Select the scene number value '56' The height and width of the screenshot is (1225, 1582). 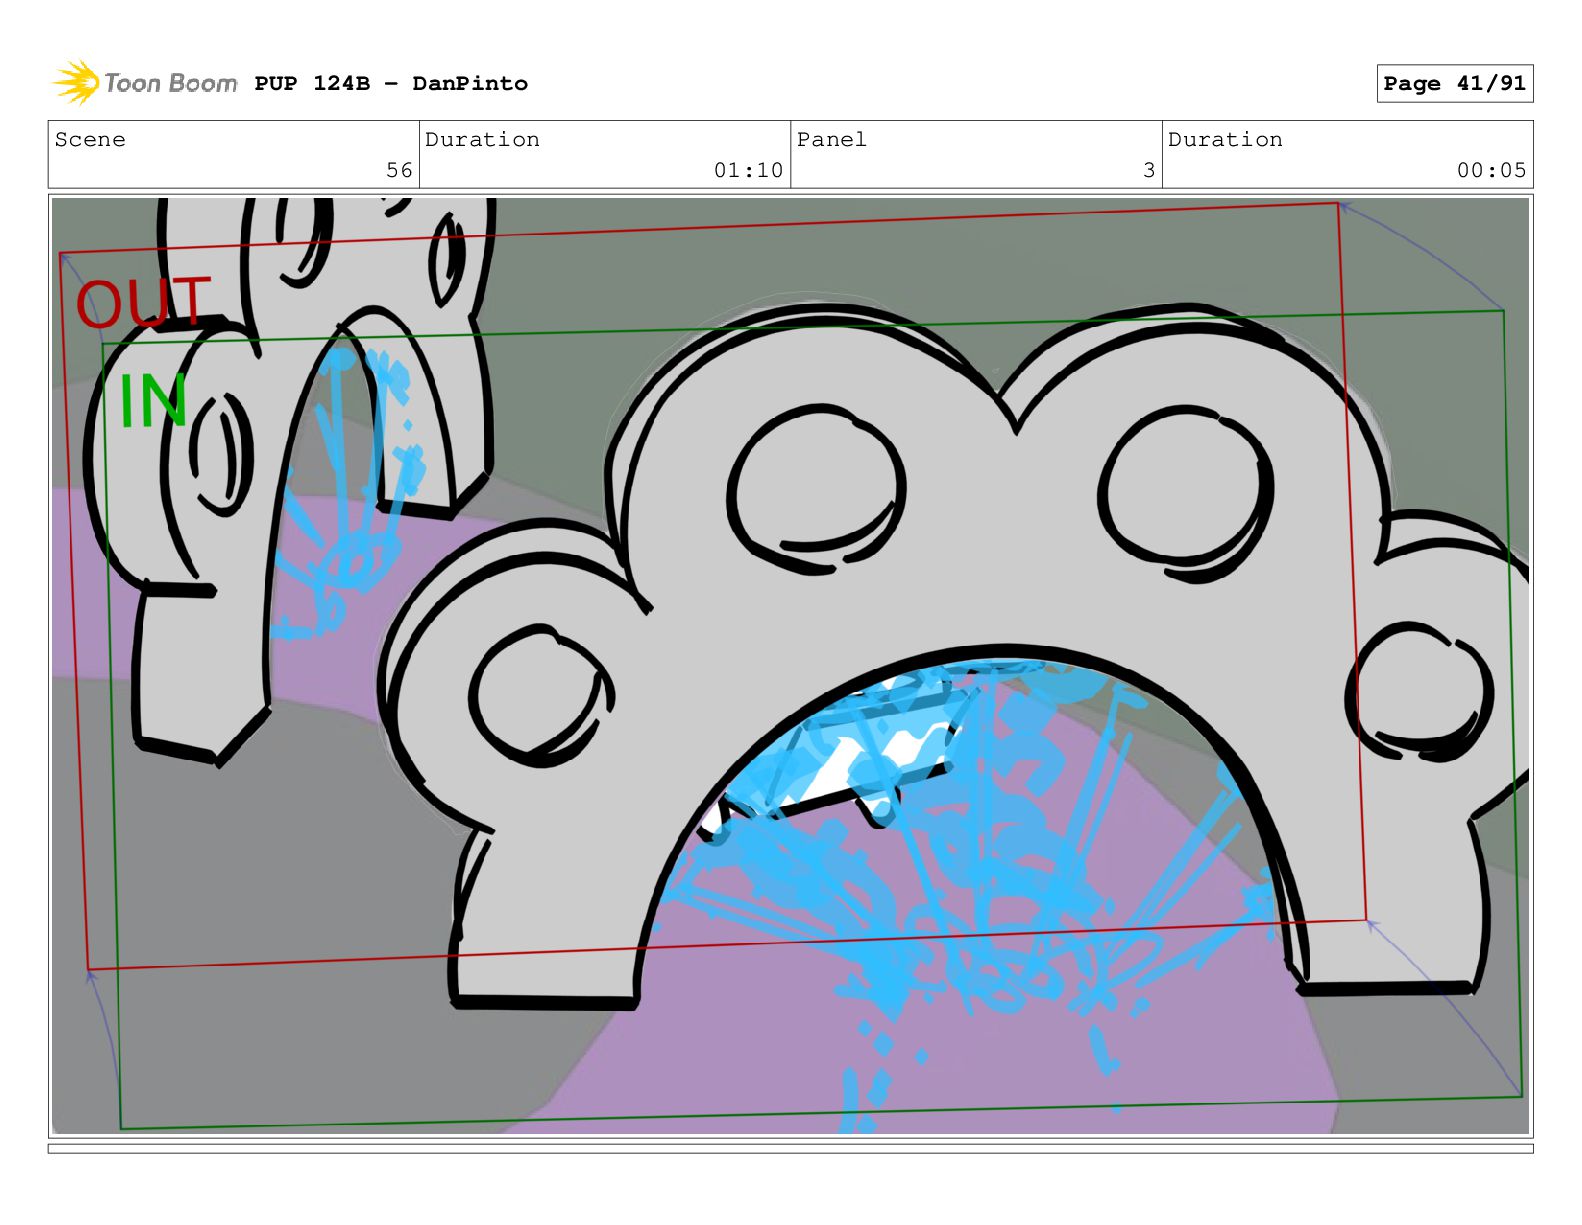coord(399,171)
